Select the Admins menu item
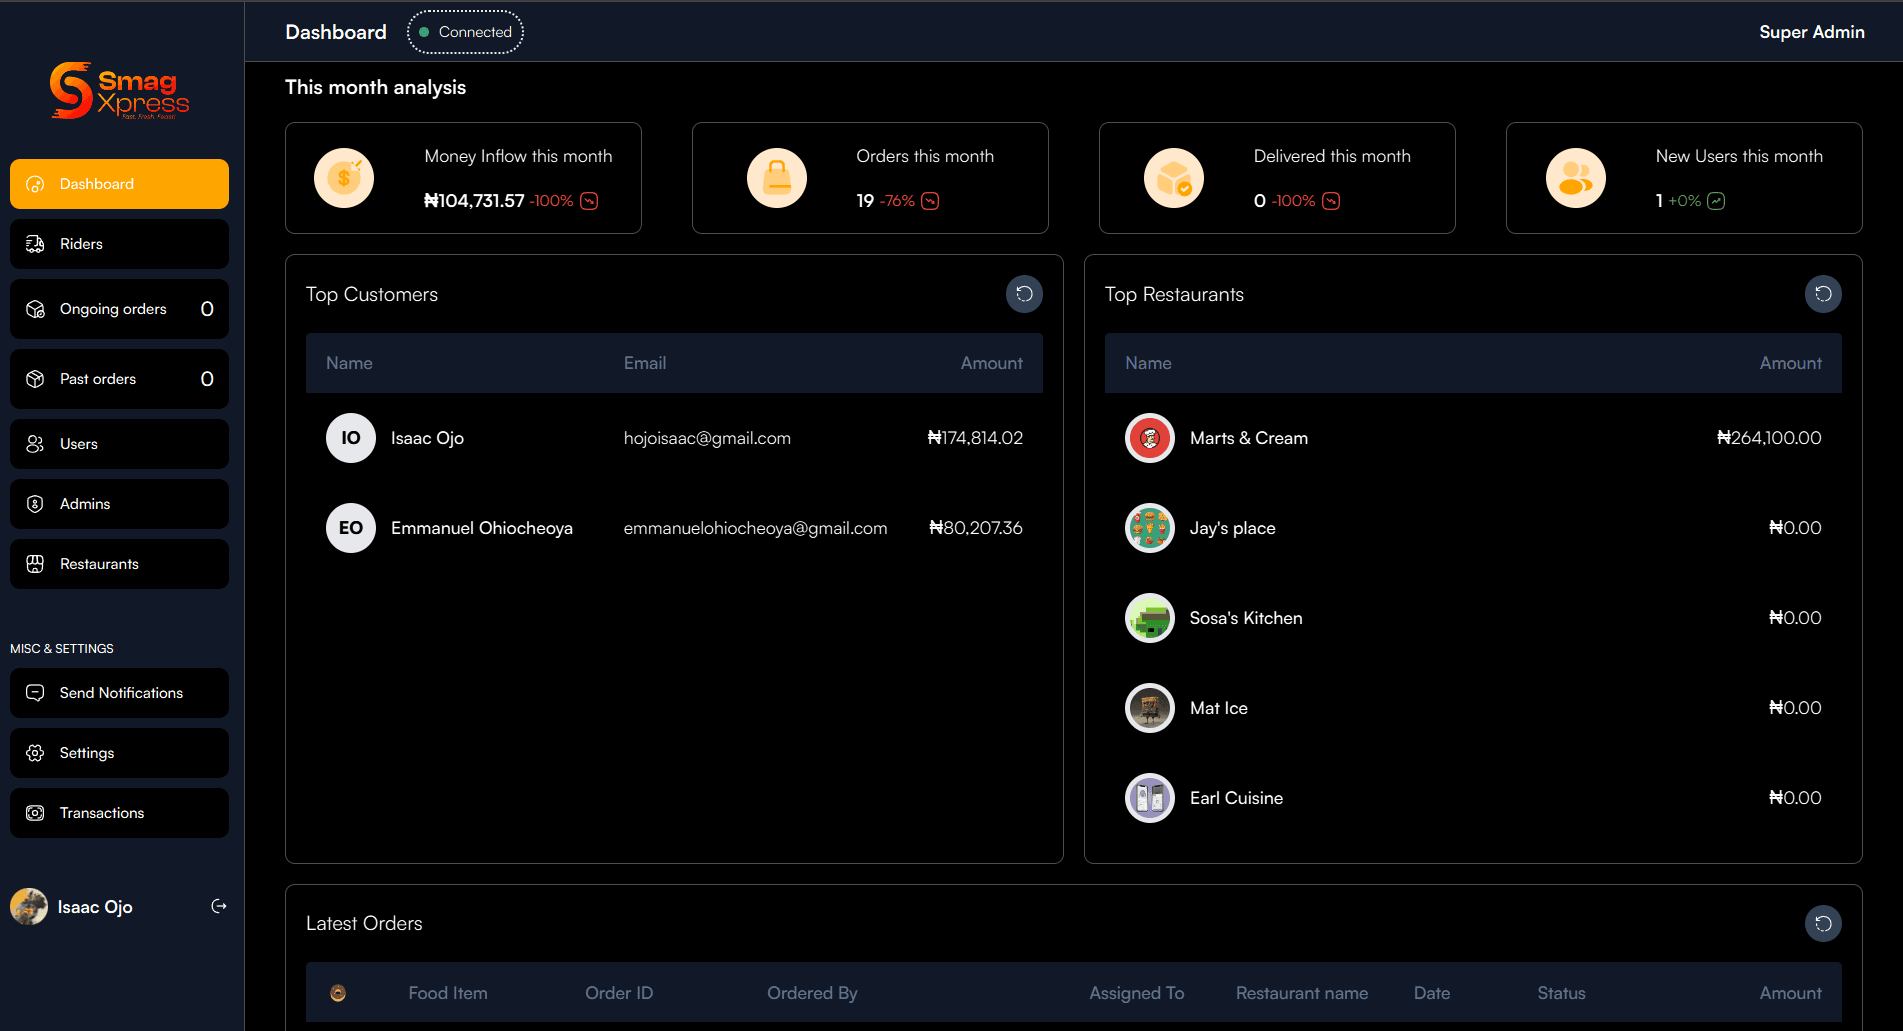 [x=118, y=503]
